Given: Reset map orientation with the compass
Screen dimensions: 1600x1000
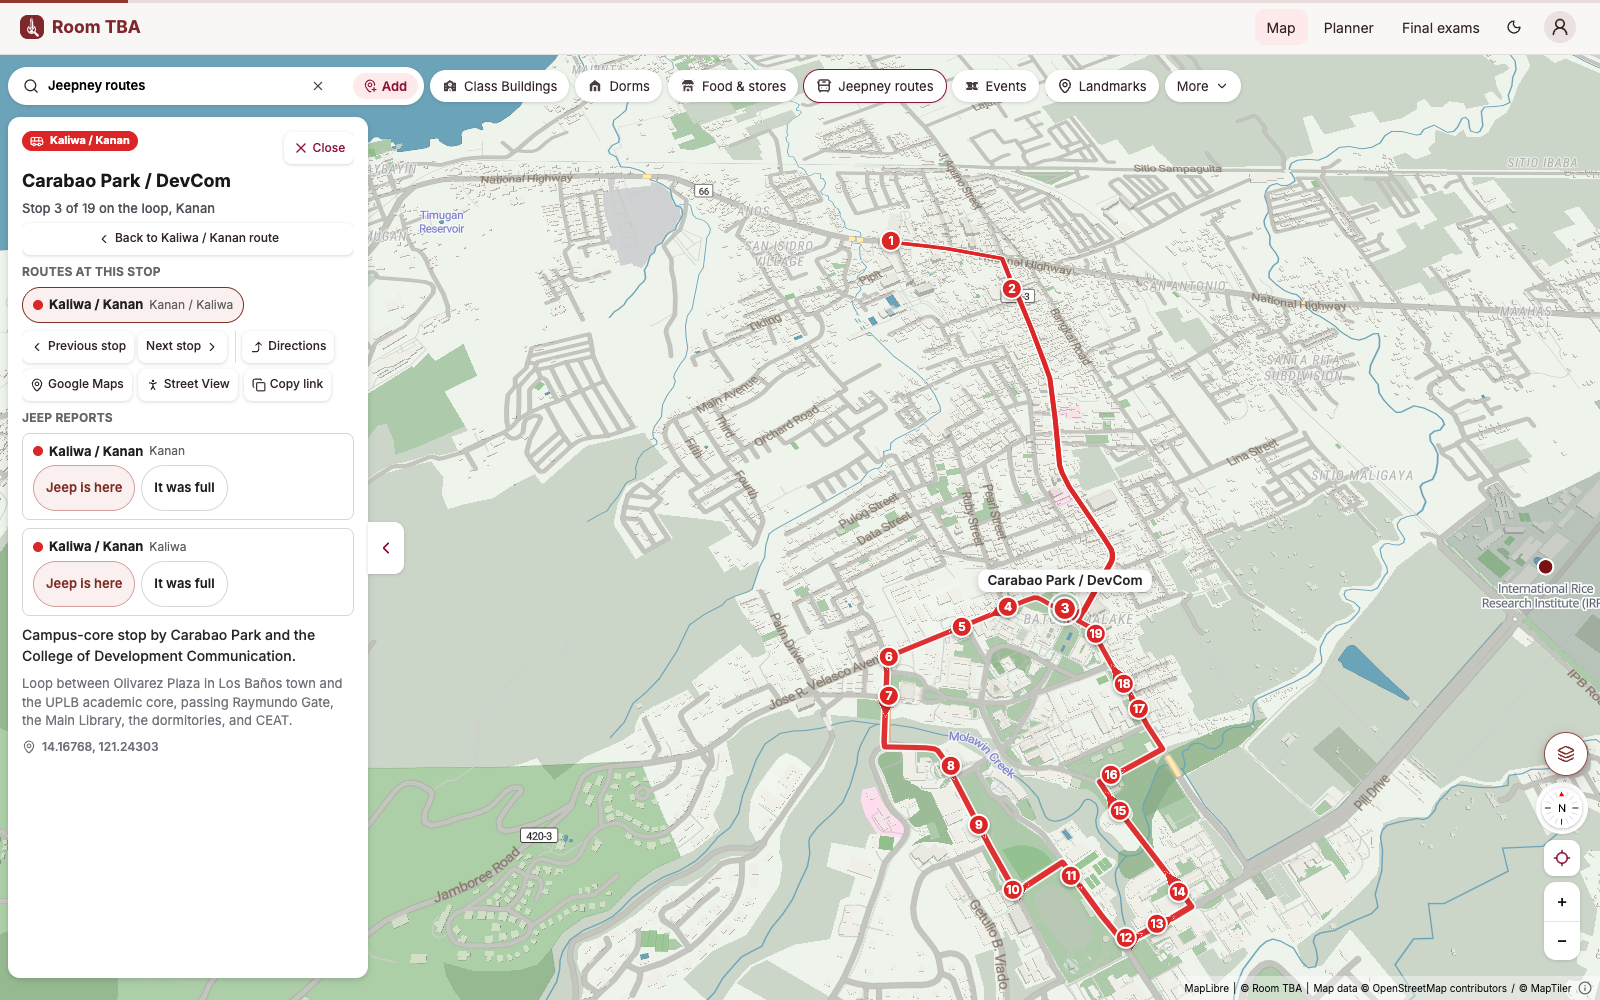Looking at the screenshot, I should click(1561, 808).
